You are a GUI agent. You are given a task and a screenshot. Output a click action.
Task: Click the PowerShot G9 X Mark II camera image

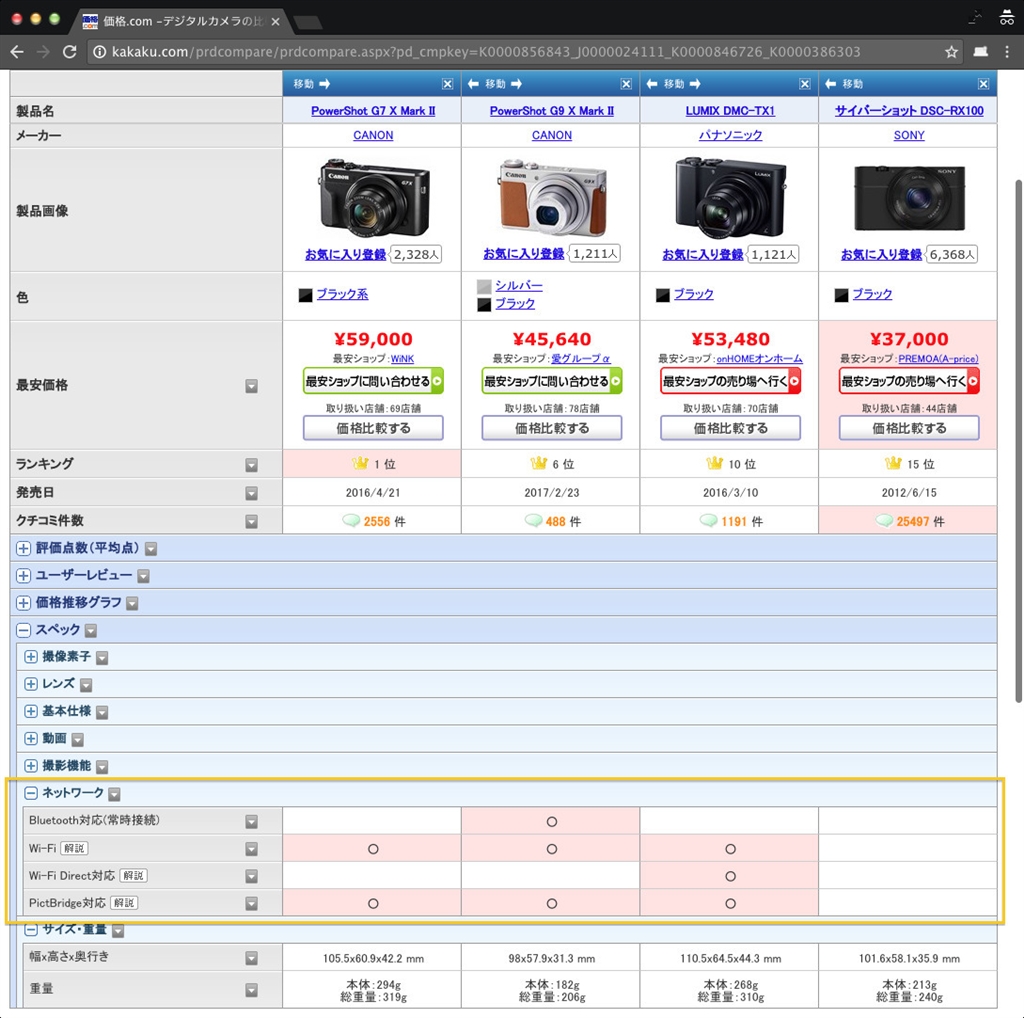[552, 197]
